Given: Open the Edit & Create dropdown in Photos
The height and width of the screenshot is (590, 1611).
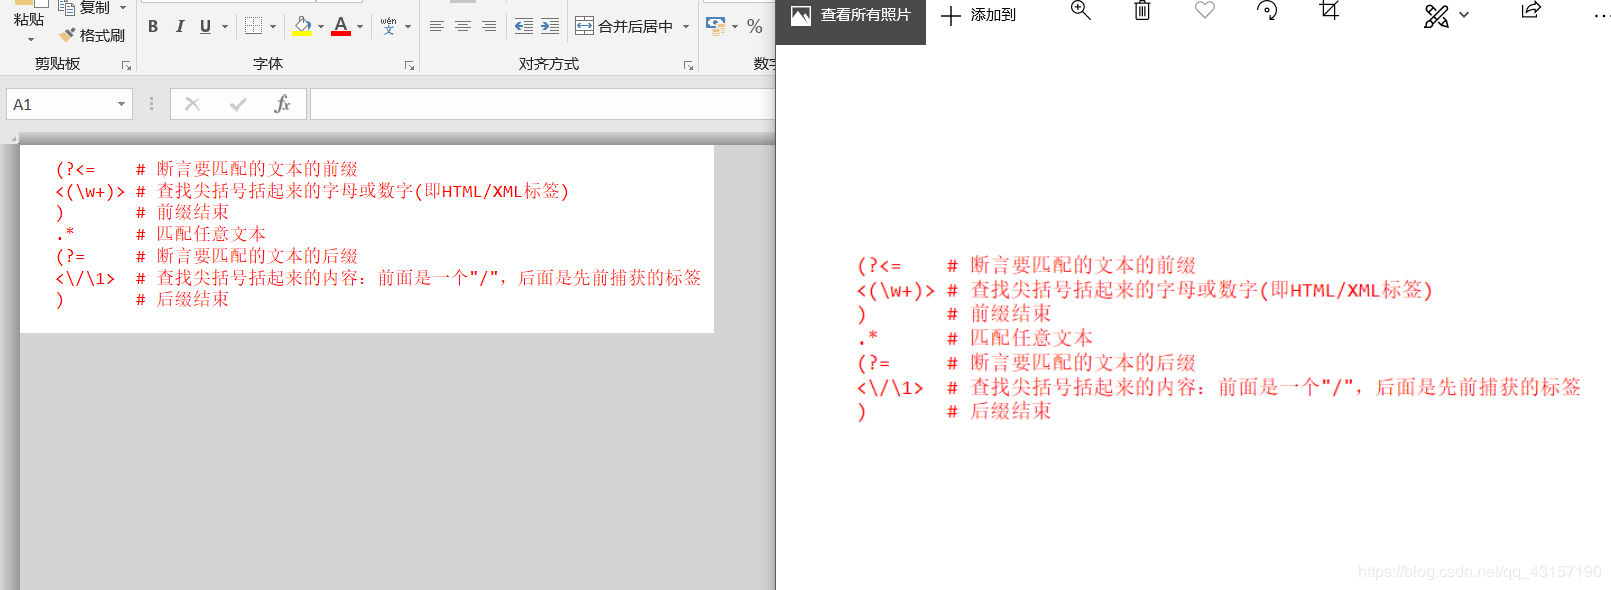Looking at the screenshot, I should (x=1446, y=15).
